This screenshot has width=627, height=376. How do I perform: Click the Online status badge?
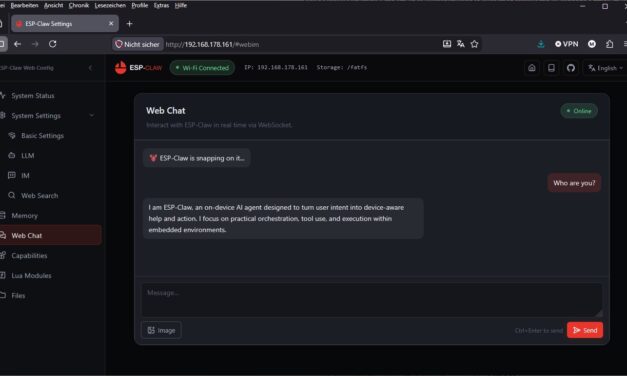579,111
